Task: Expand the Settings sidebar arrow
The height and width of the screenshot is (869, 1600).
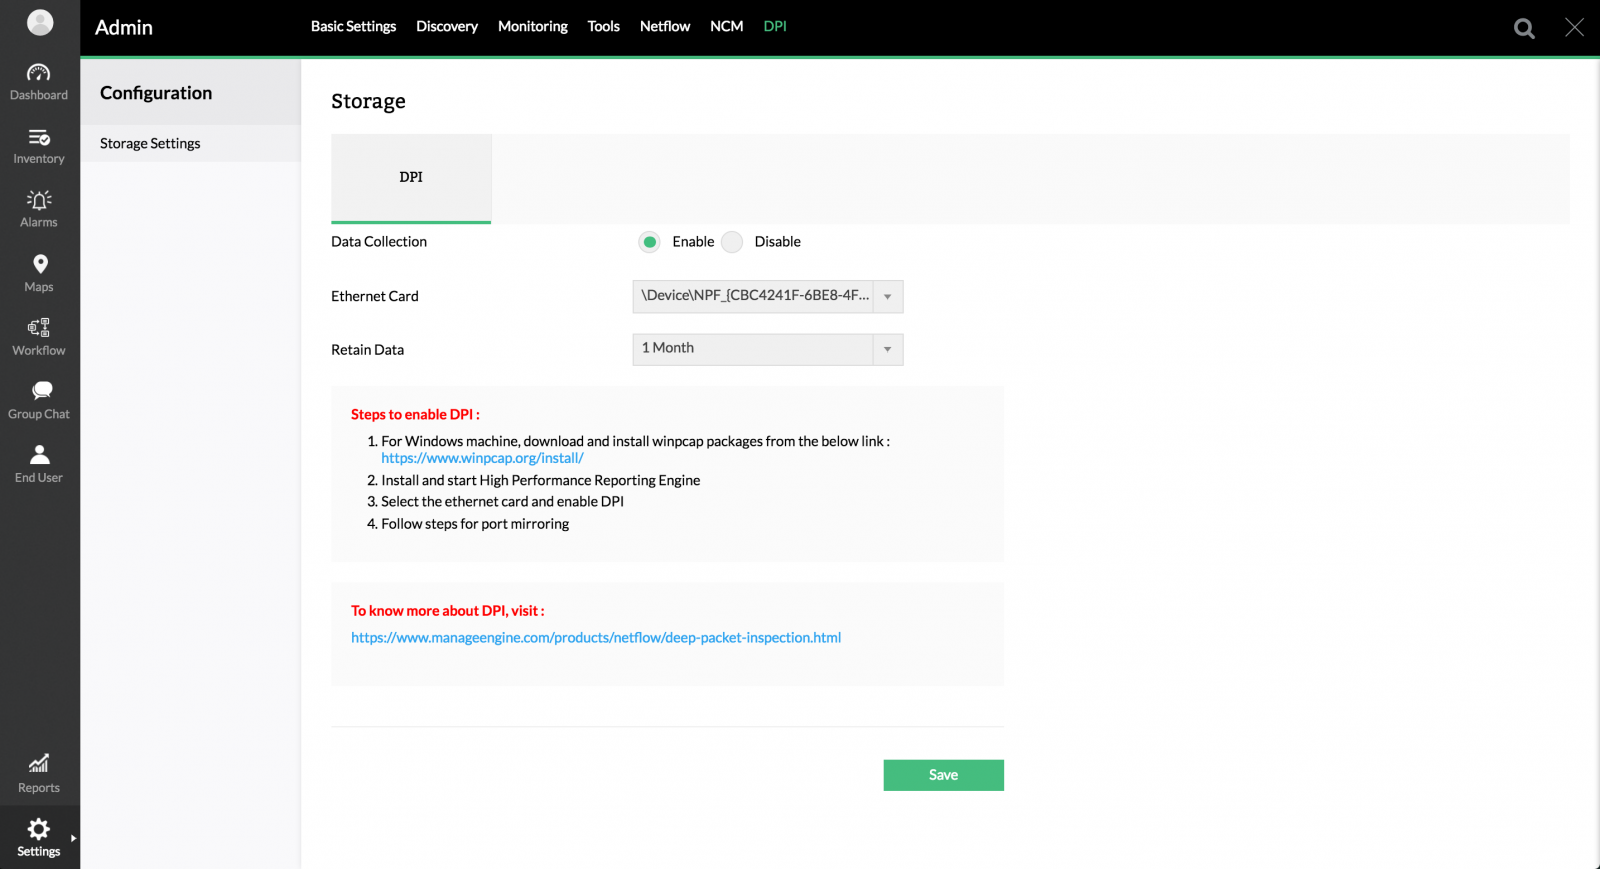Action: pos(73,838)
